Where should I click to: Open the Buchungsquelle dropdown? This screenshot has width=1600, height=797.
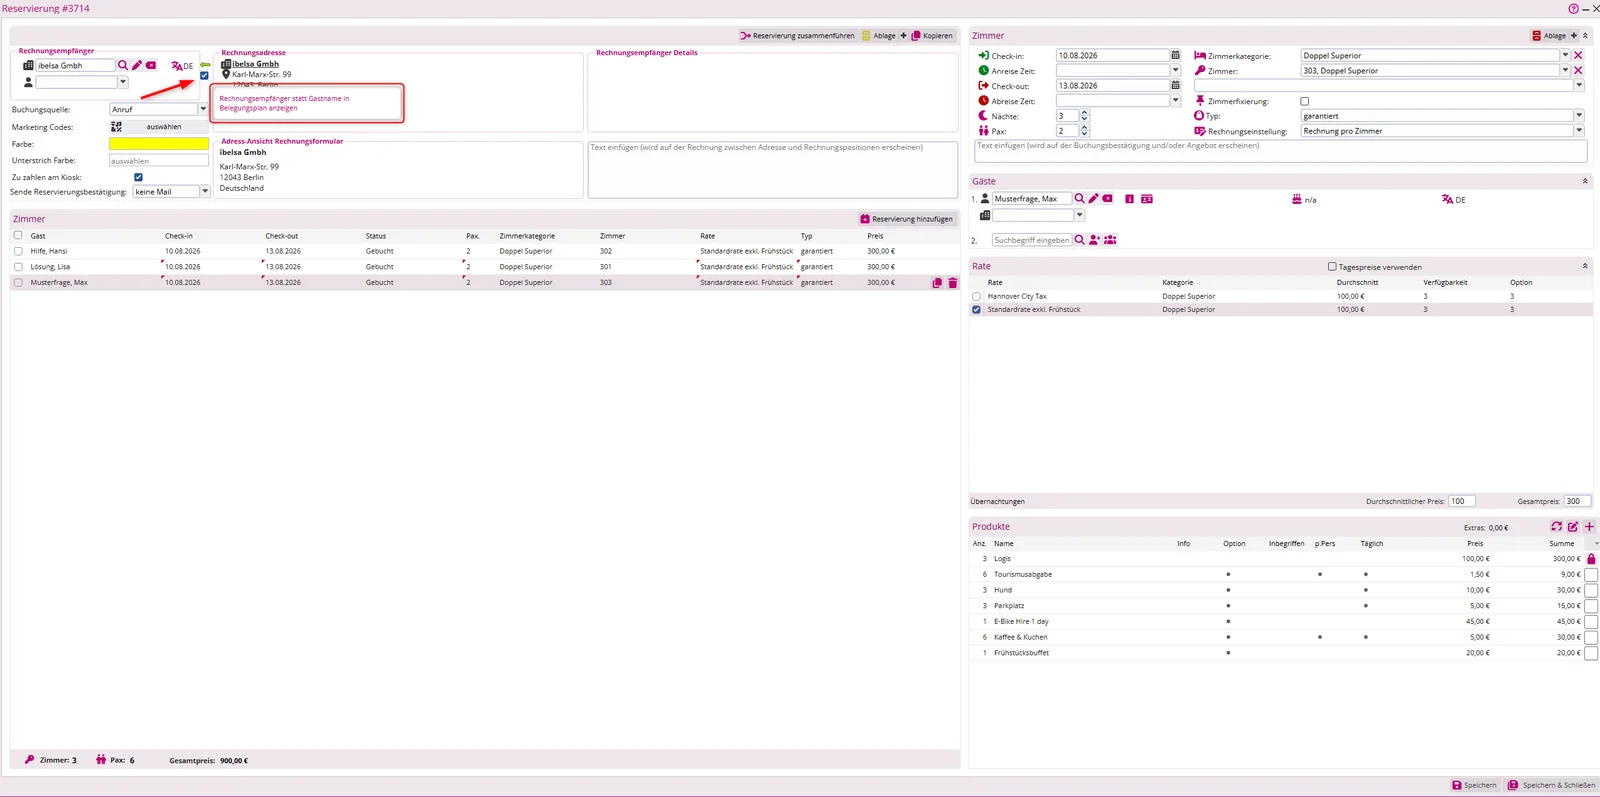[203, 109]
